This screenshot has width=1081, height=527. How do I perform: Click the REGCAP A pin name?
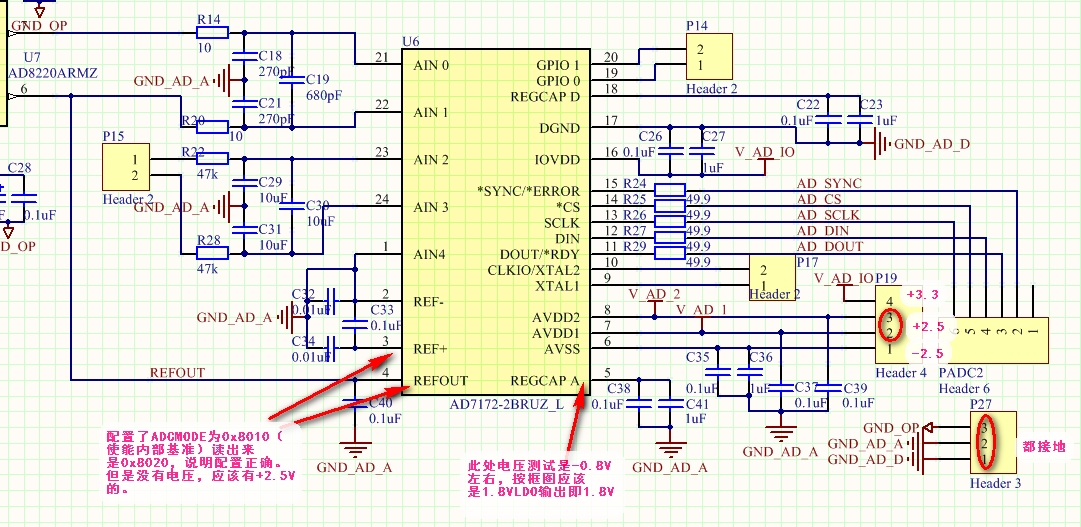pos(545,381)
